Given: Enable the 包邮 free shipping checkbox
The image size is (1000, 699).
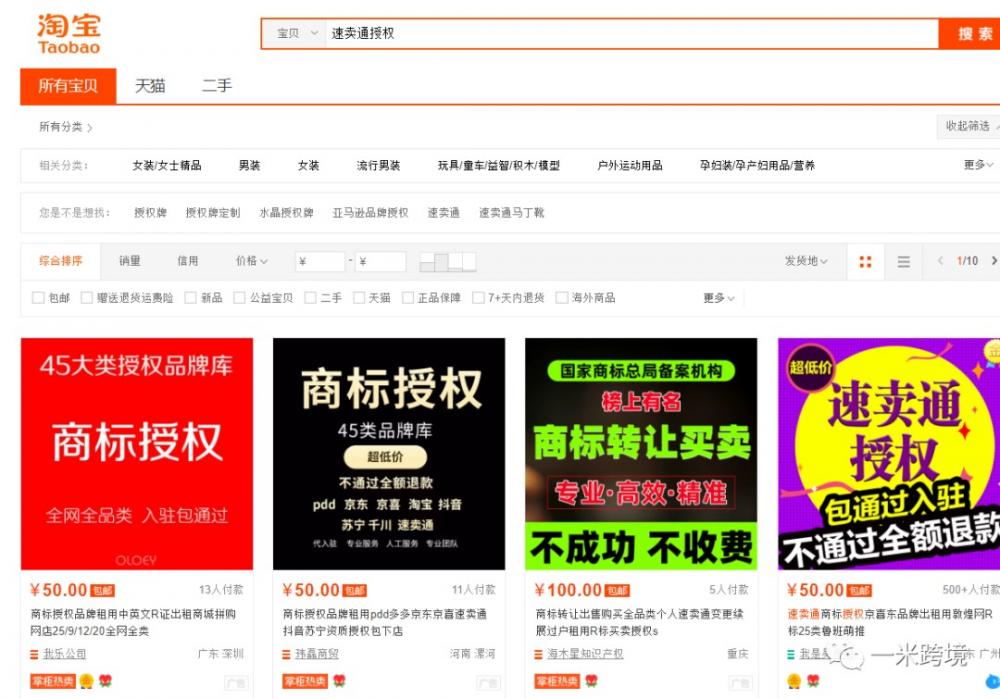Looking at the screenshot, I should pyautogui.click(x=38, y=298).
